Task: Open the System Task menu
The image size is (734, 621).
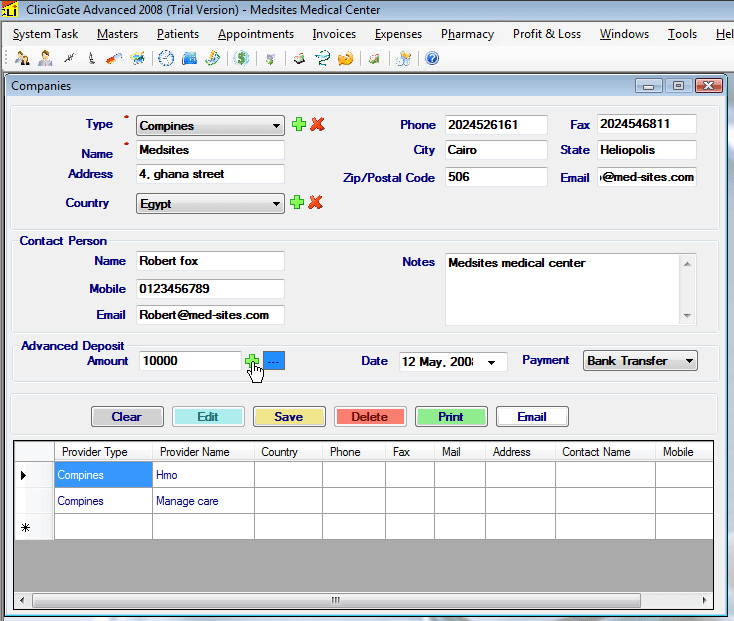Action: (x=45, y=34)
